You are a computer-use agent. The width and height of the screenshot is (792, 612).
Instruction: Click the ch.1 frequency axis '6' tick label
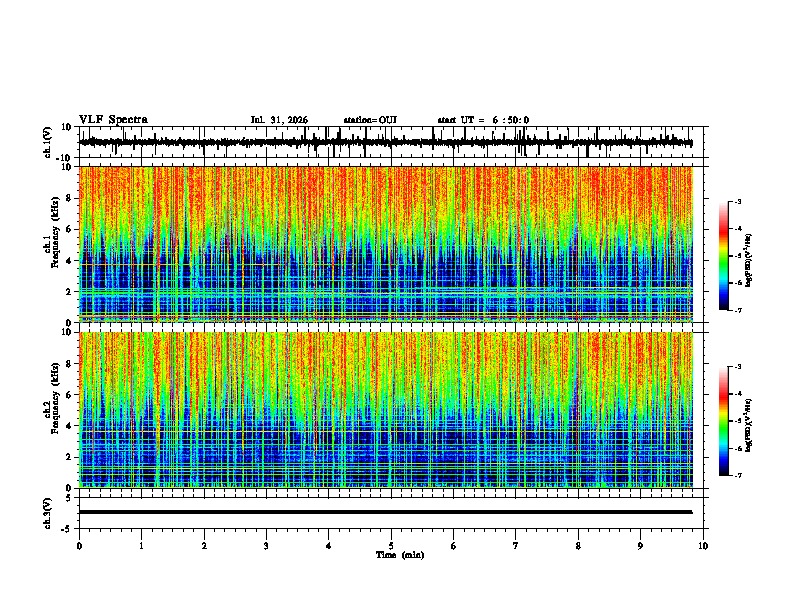tap(69, 230)
